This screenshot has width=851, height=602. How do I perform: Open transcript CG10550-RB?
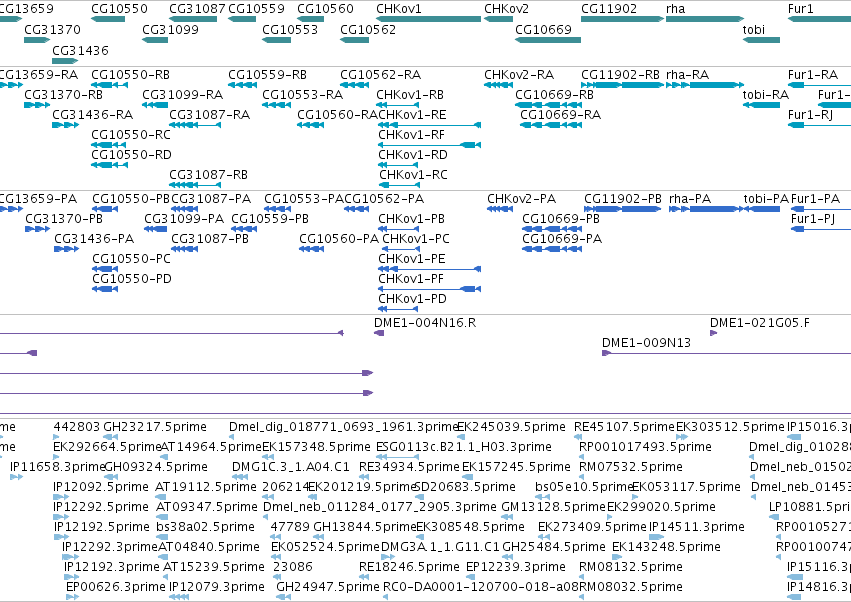[x=130, y=74]
